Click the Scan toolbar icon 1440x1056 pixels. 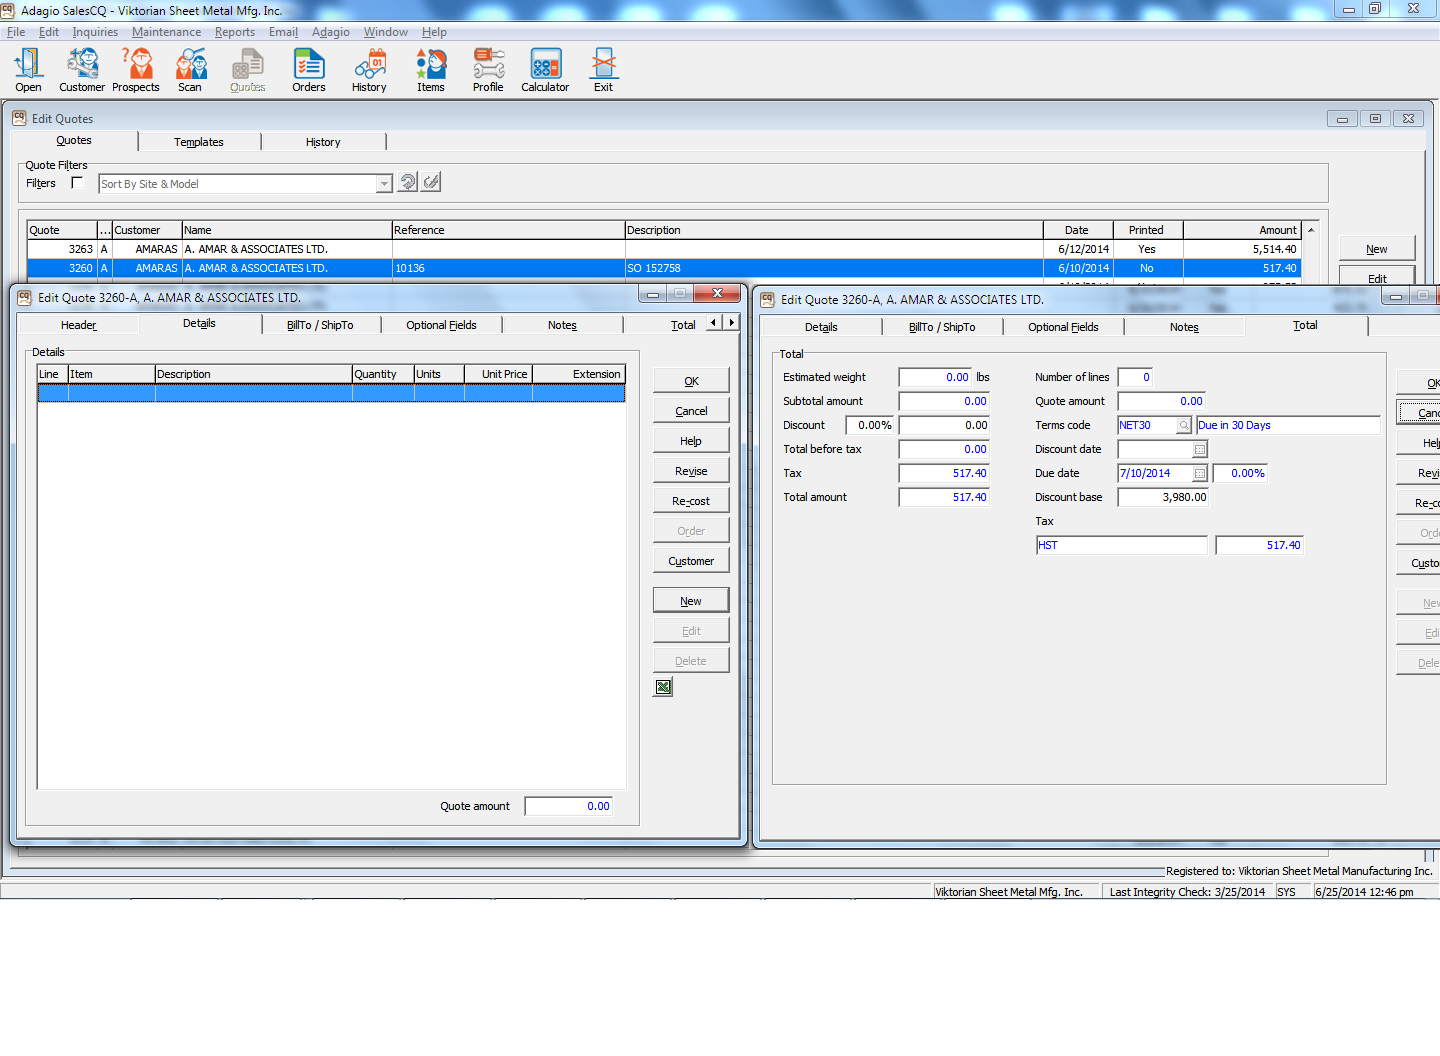tap(190, 70)
